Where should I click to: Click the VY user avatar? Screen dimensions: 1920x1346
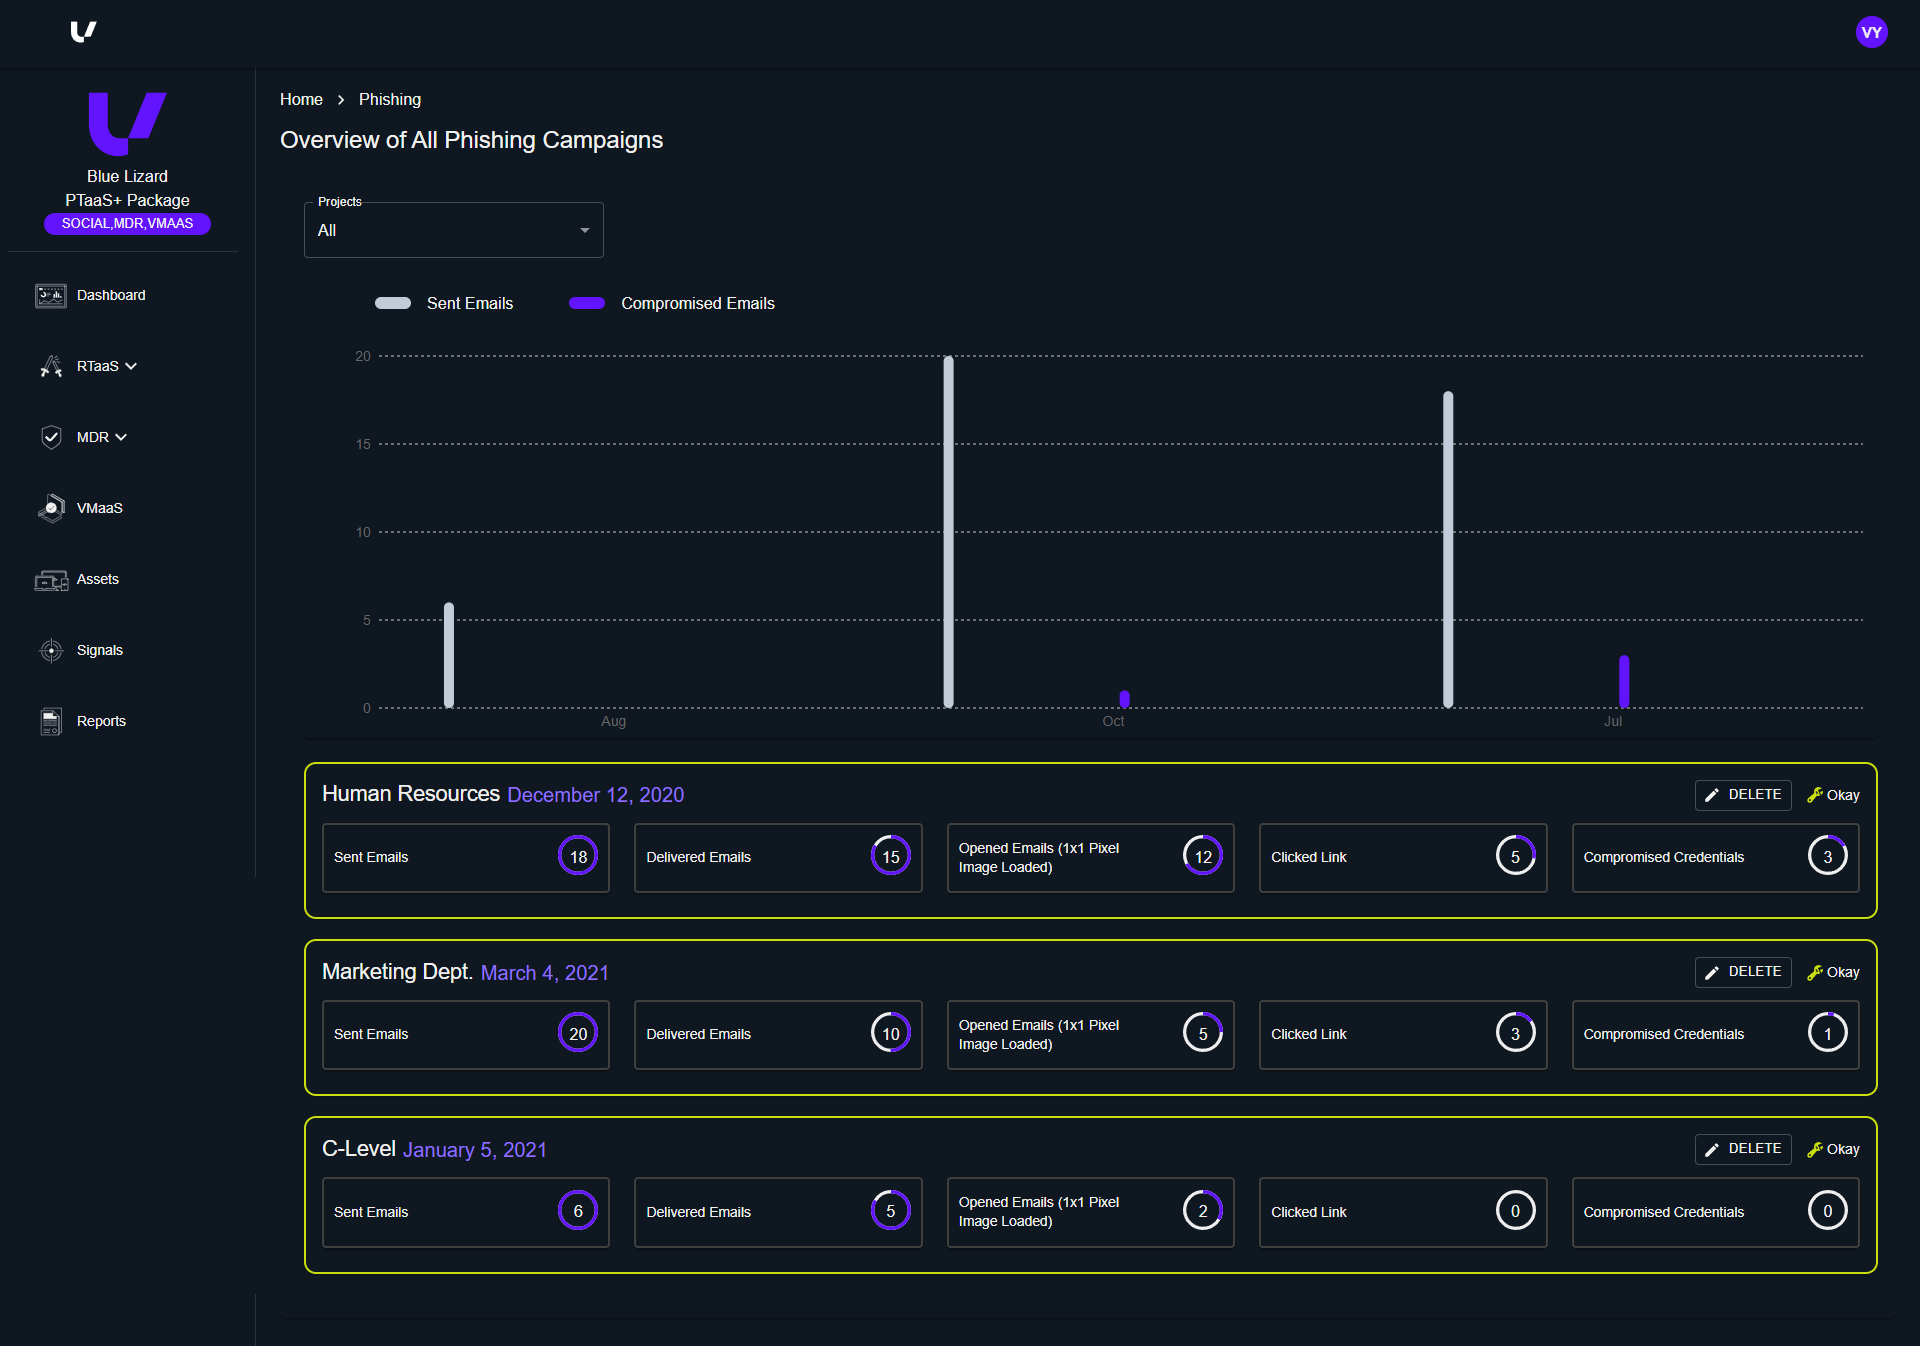(x=1871, y=32)
